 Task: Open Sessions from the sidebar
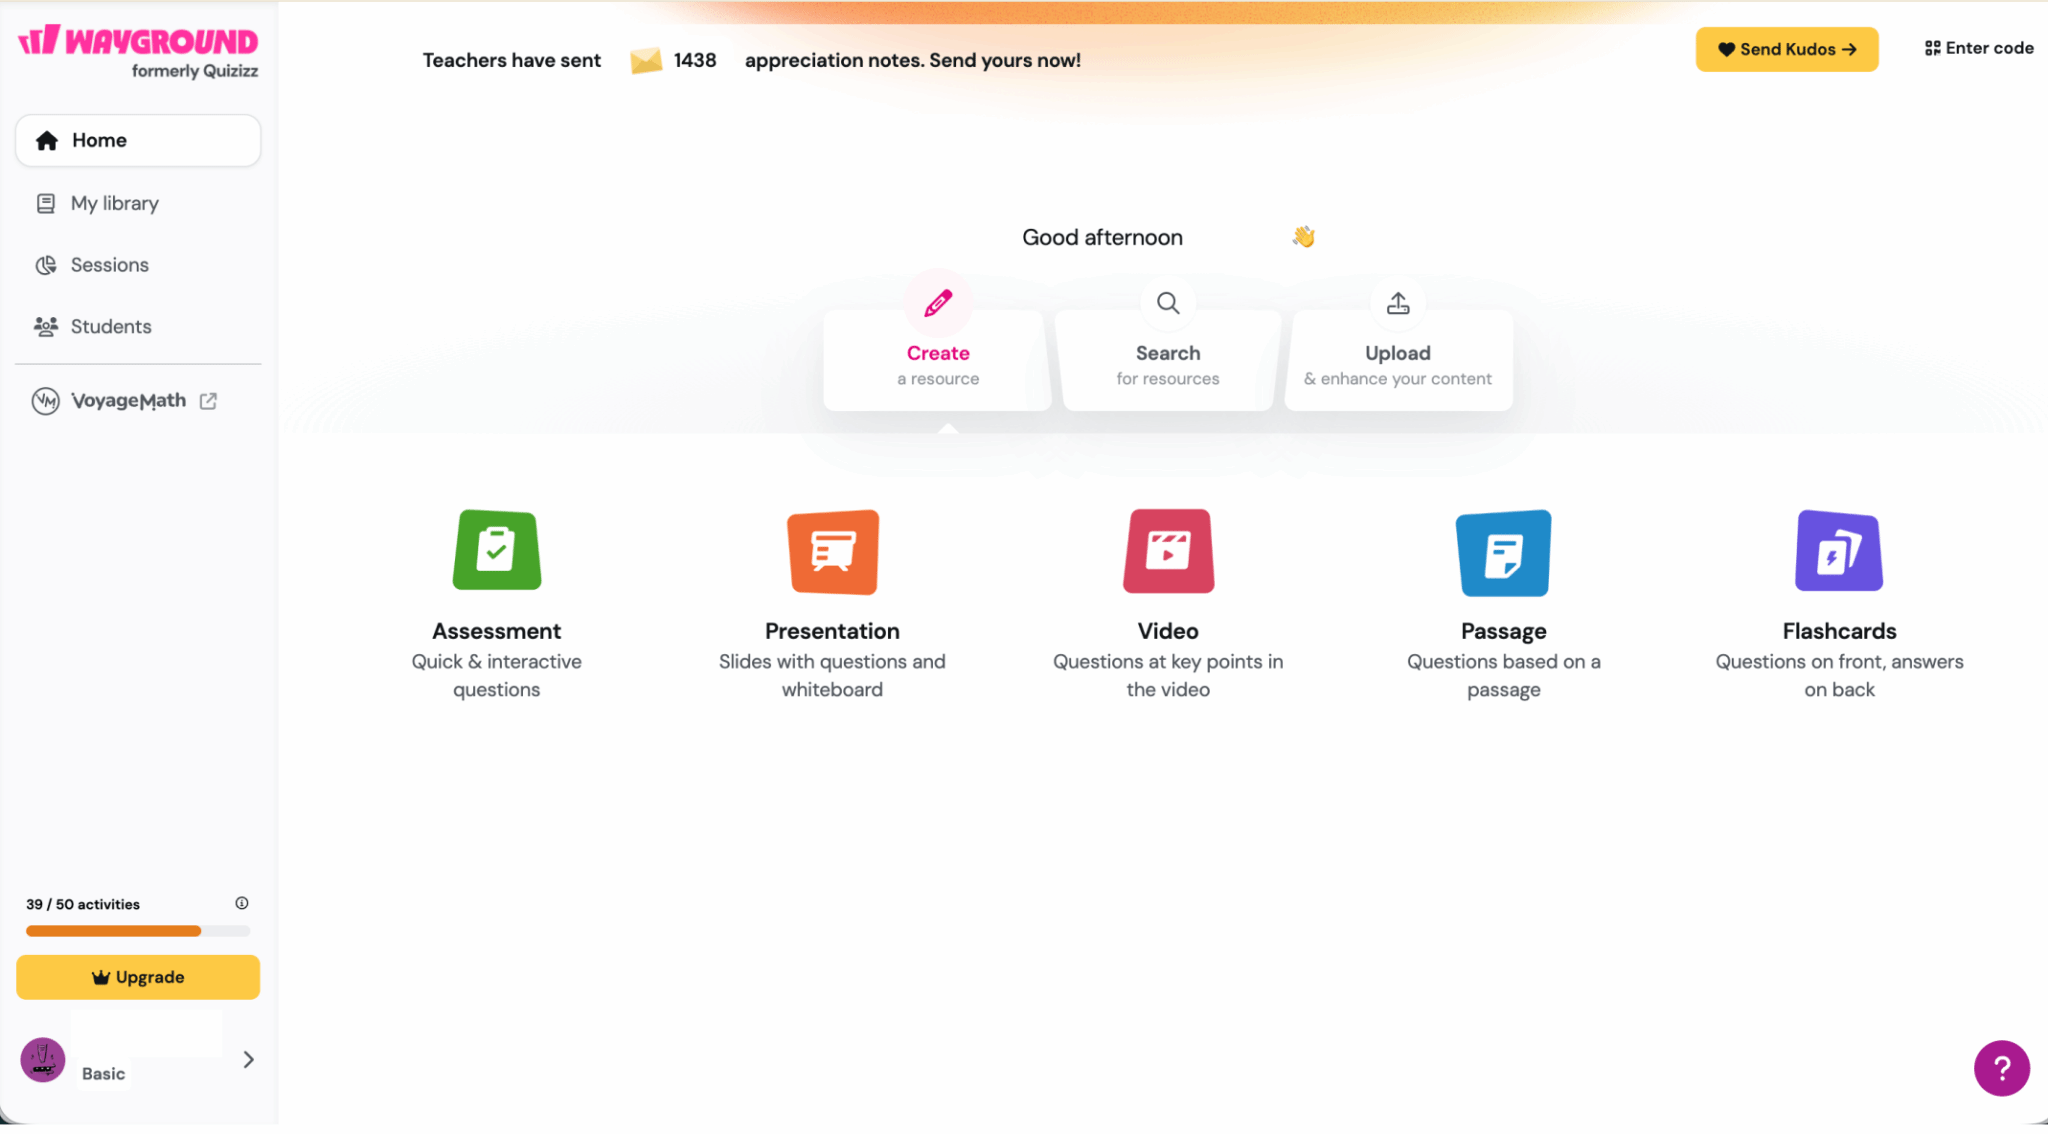(x=109, y=265)
